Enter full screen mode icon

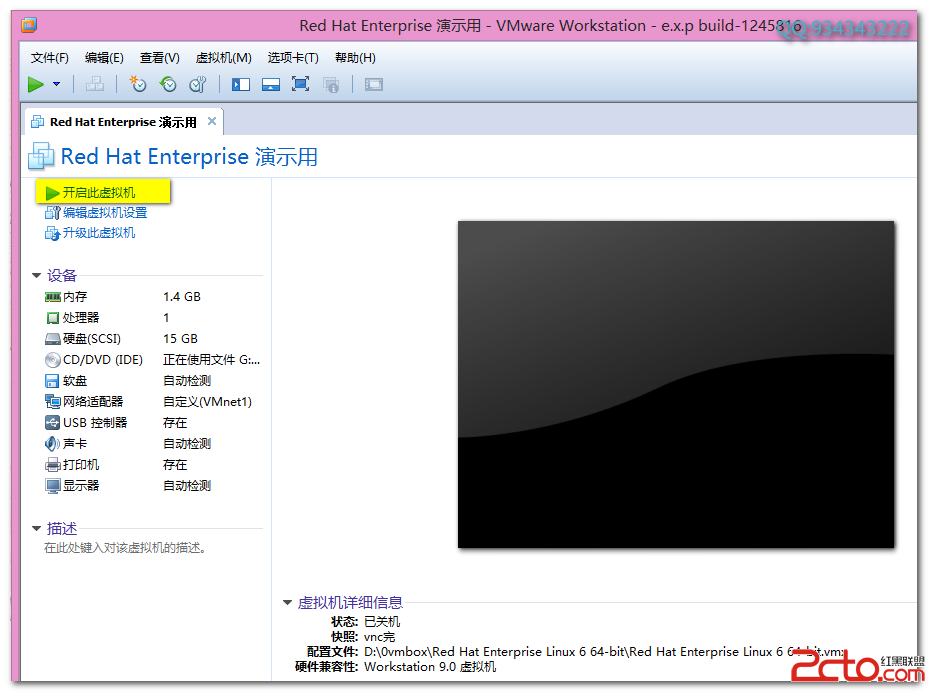tap(301, 85)
